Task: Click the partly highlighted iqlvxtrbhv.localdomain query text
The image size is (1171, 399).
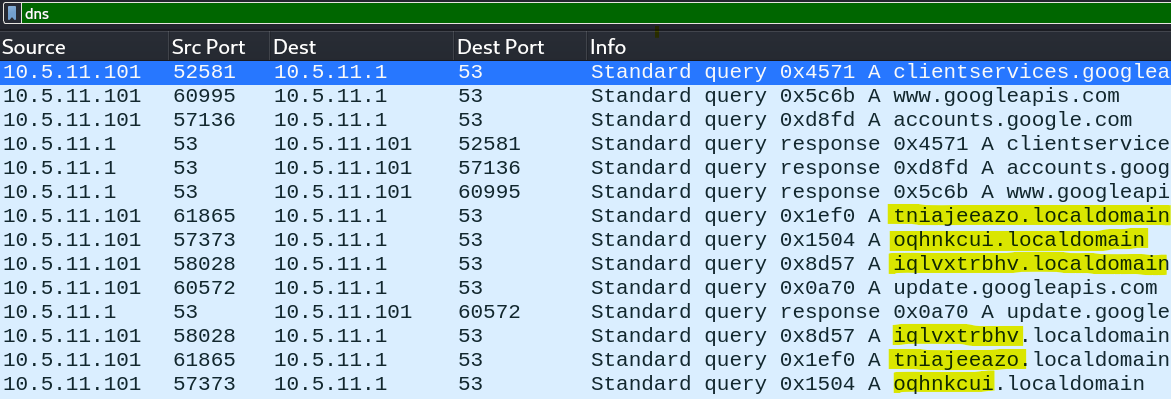Action: (1031, 335)
